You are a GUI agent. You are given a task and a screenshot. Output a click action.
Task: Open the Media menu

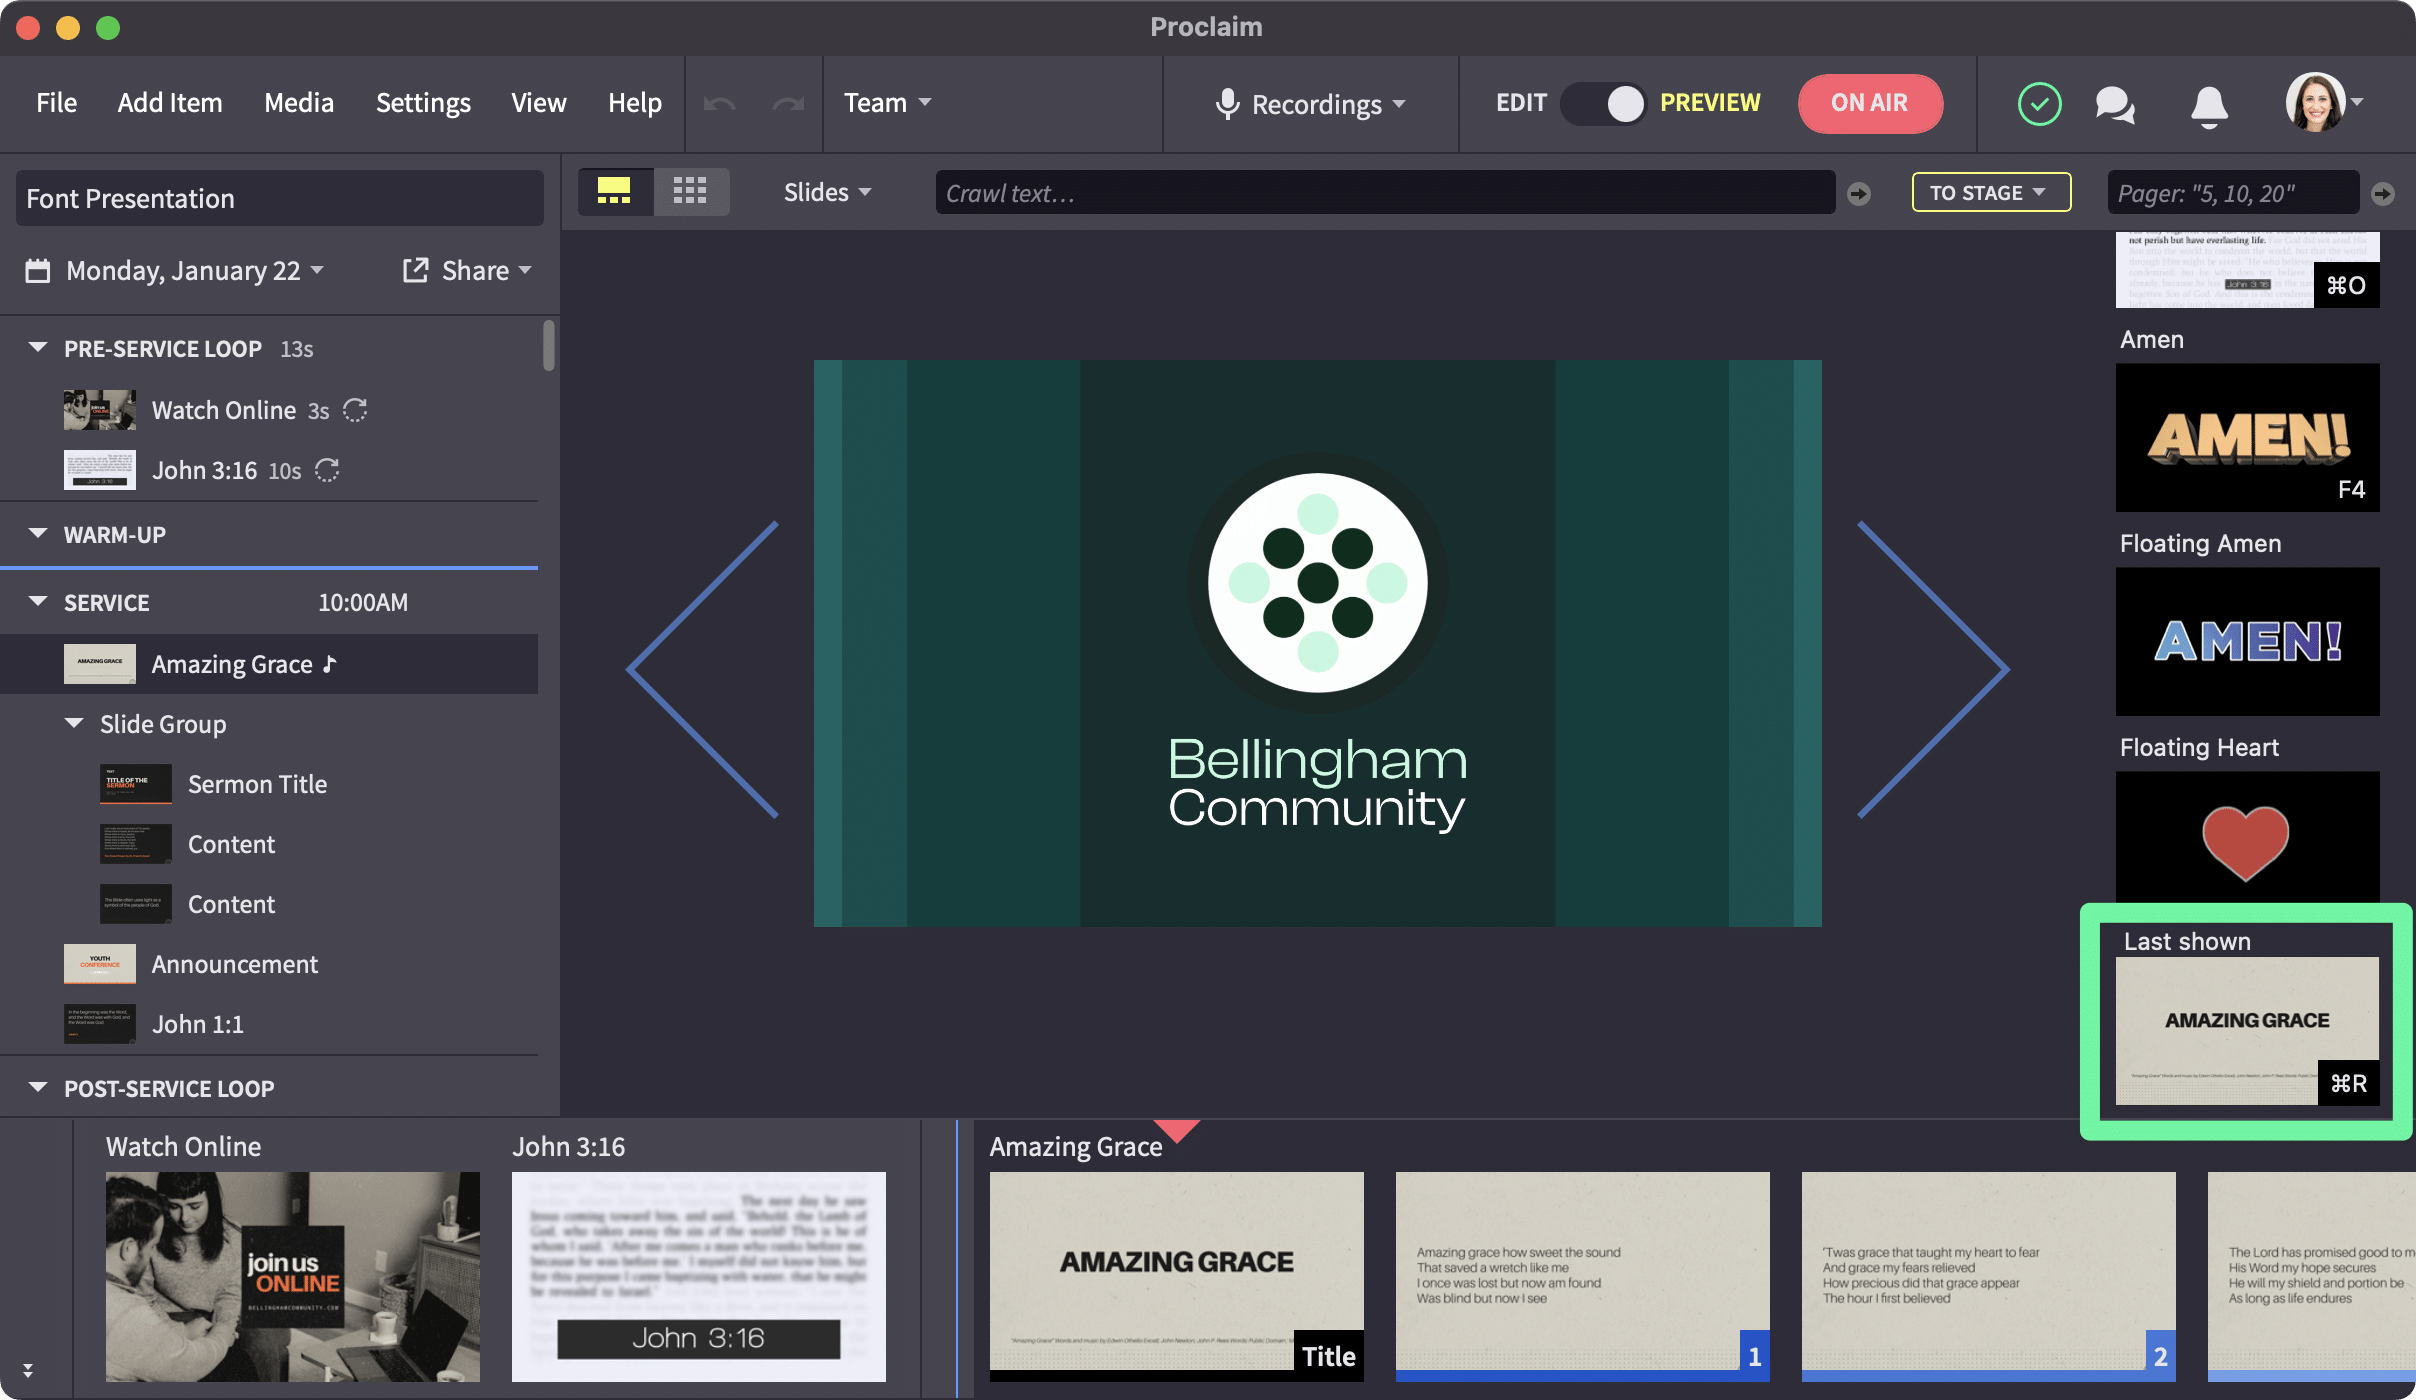point(298,103)
